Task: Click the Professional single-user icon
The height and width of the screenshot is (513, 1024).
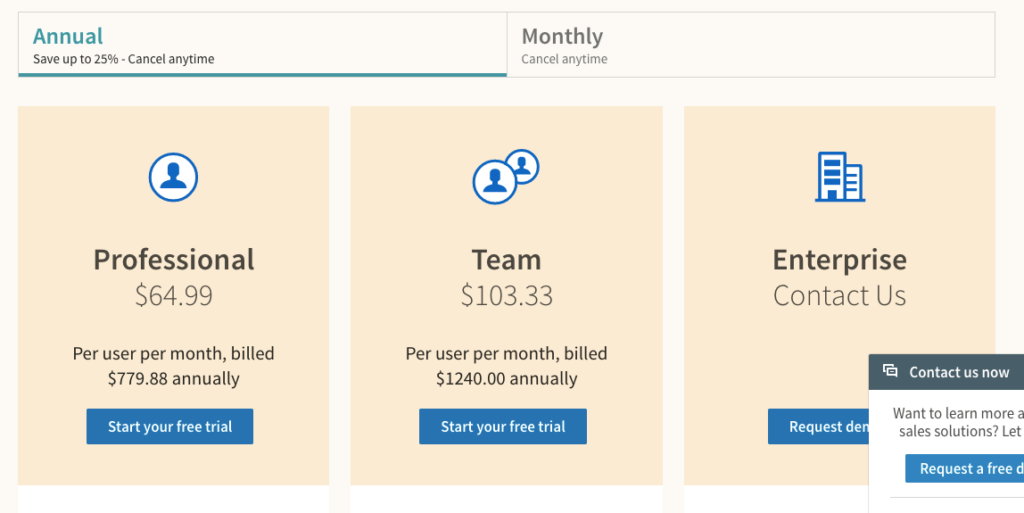Action: (173, 178)
